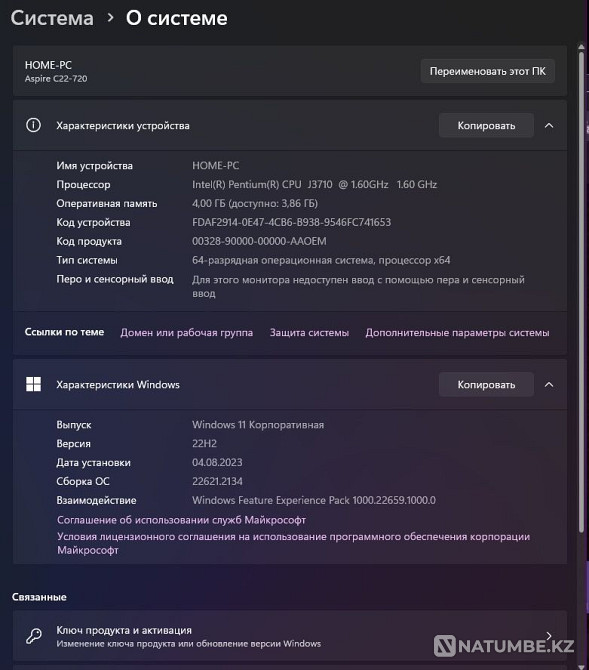This screenshot has width=589, height=670.
Task: Click Перо и сенсорный ввод label
Action: click(x=115, y=279)
